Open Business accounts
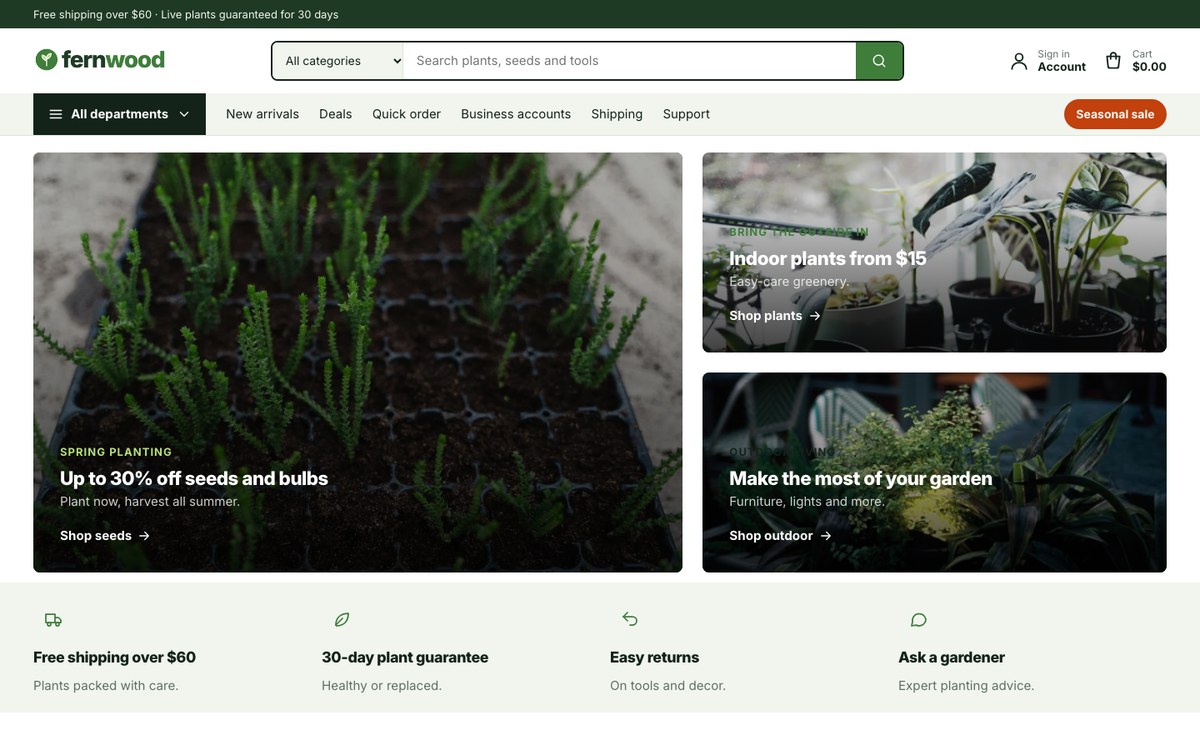This screenshot has height=750, width=1200. 516,114
